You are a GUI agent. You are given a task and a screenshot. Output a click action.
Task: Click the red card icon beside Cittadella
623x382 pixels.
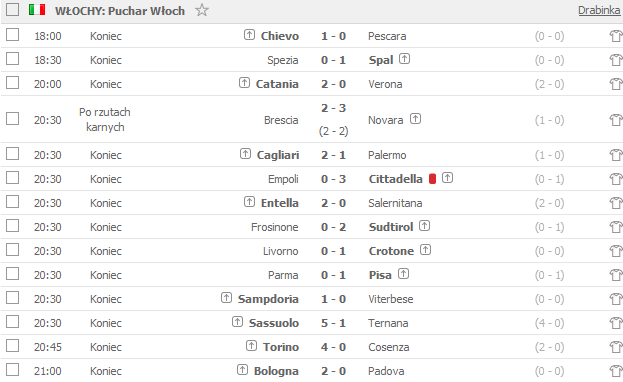[x=433, y=179]
